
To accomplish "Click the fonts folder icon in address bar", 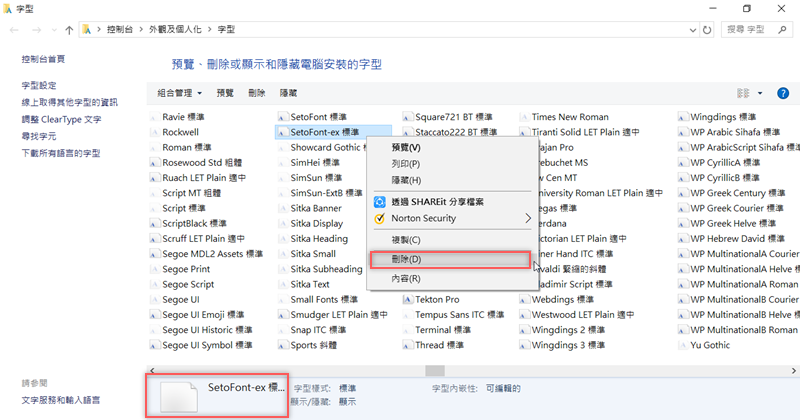I will point(87,30).
